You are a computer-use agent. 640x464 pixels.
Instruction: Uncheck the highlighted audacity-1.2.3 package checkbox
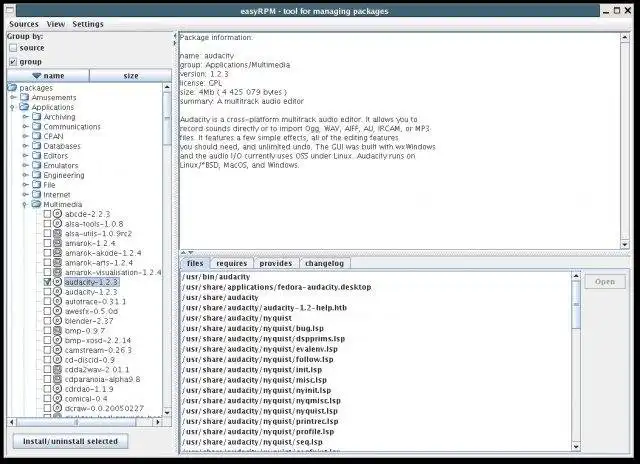pos(47,282)
